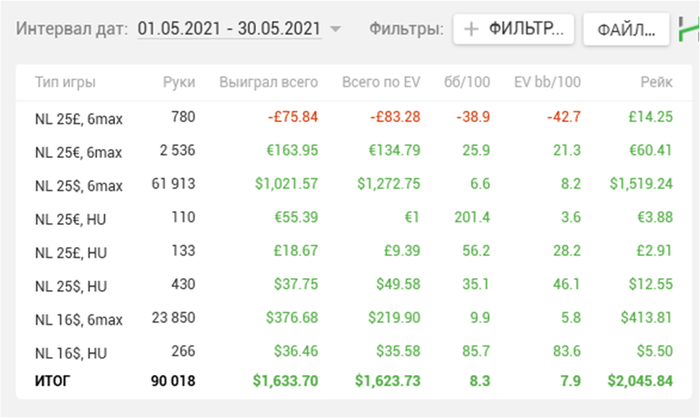Viewport: 700px width, 418px height.
Task: Sort by бб/100 column header
Action: [466, 83]
